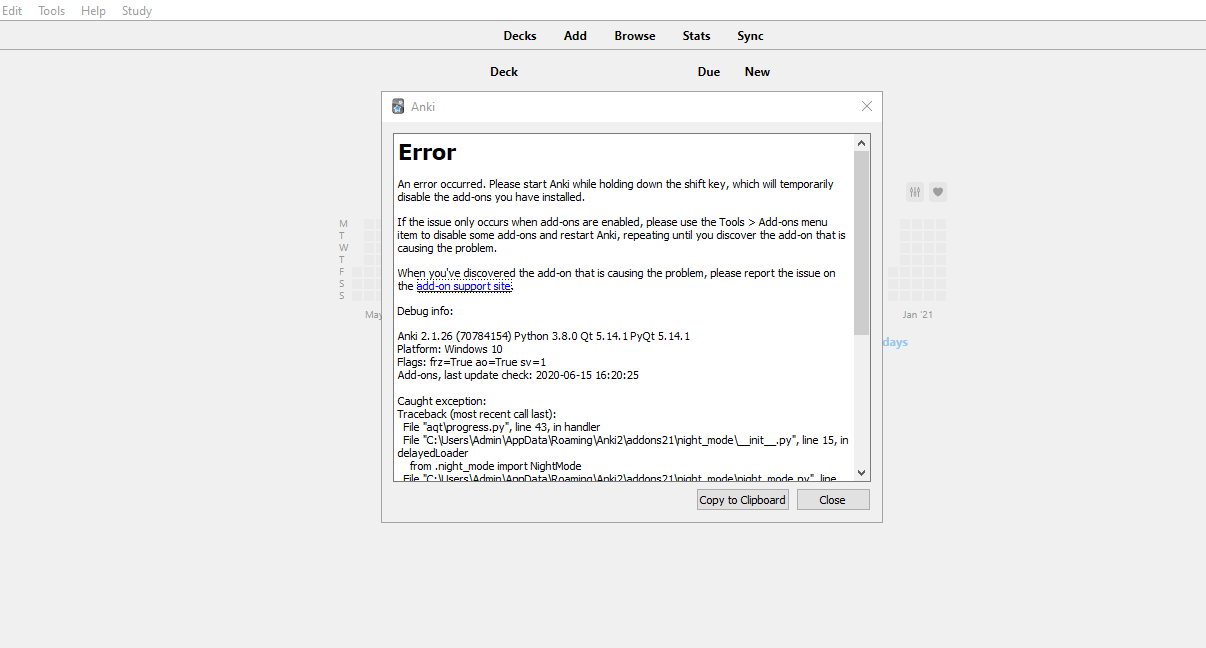The image size is (1206, 648).
Task: Click the scrollbar down arrow in error text
Action: point(862,473)
